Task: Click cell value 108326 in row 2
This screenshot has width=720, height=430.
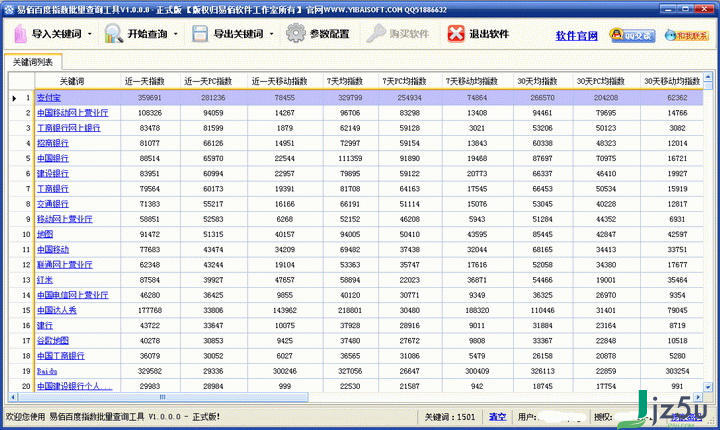Action: [x=150, y=113]
